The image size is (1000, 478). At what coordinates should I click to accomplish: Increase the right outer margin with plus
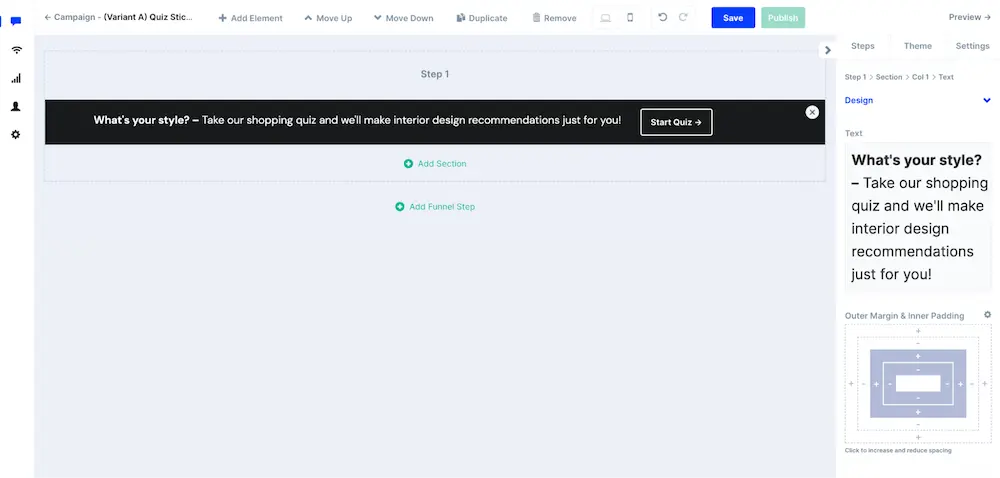(x=985, y=384)
